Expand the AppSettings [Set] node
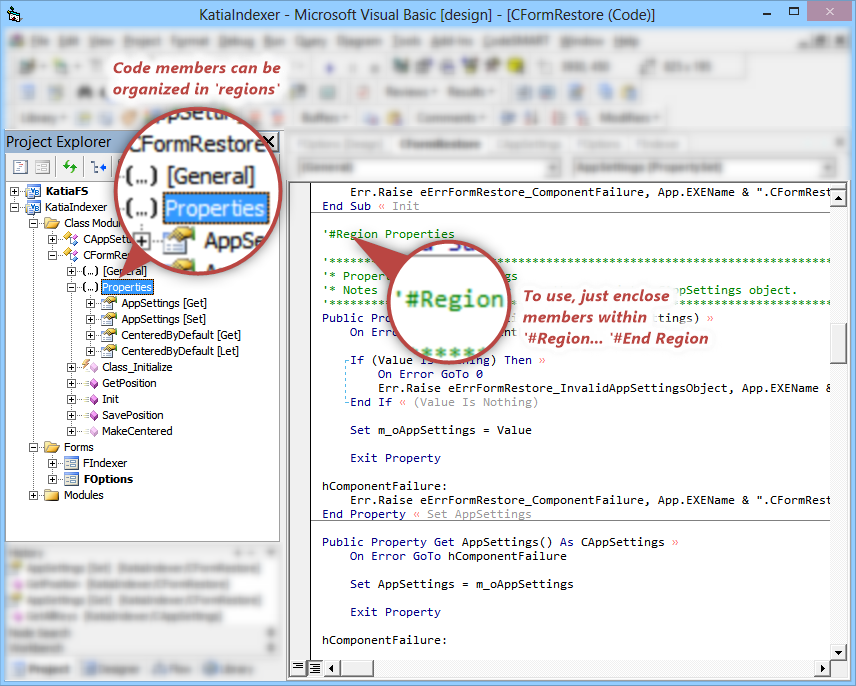856x686 pixels. [91, 319]
